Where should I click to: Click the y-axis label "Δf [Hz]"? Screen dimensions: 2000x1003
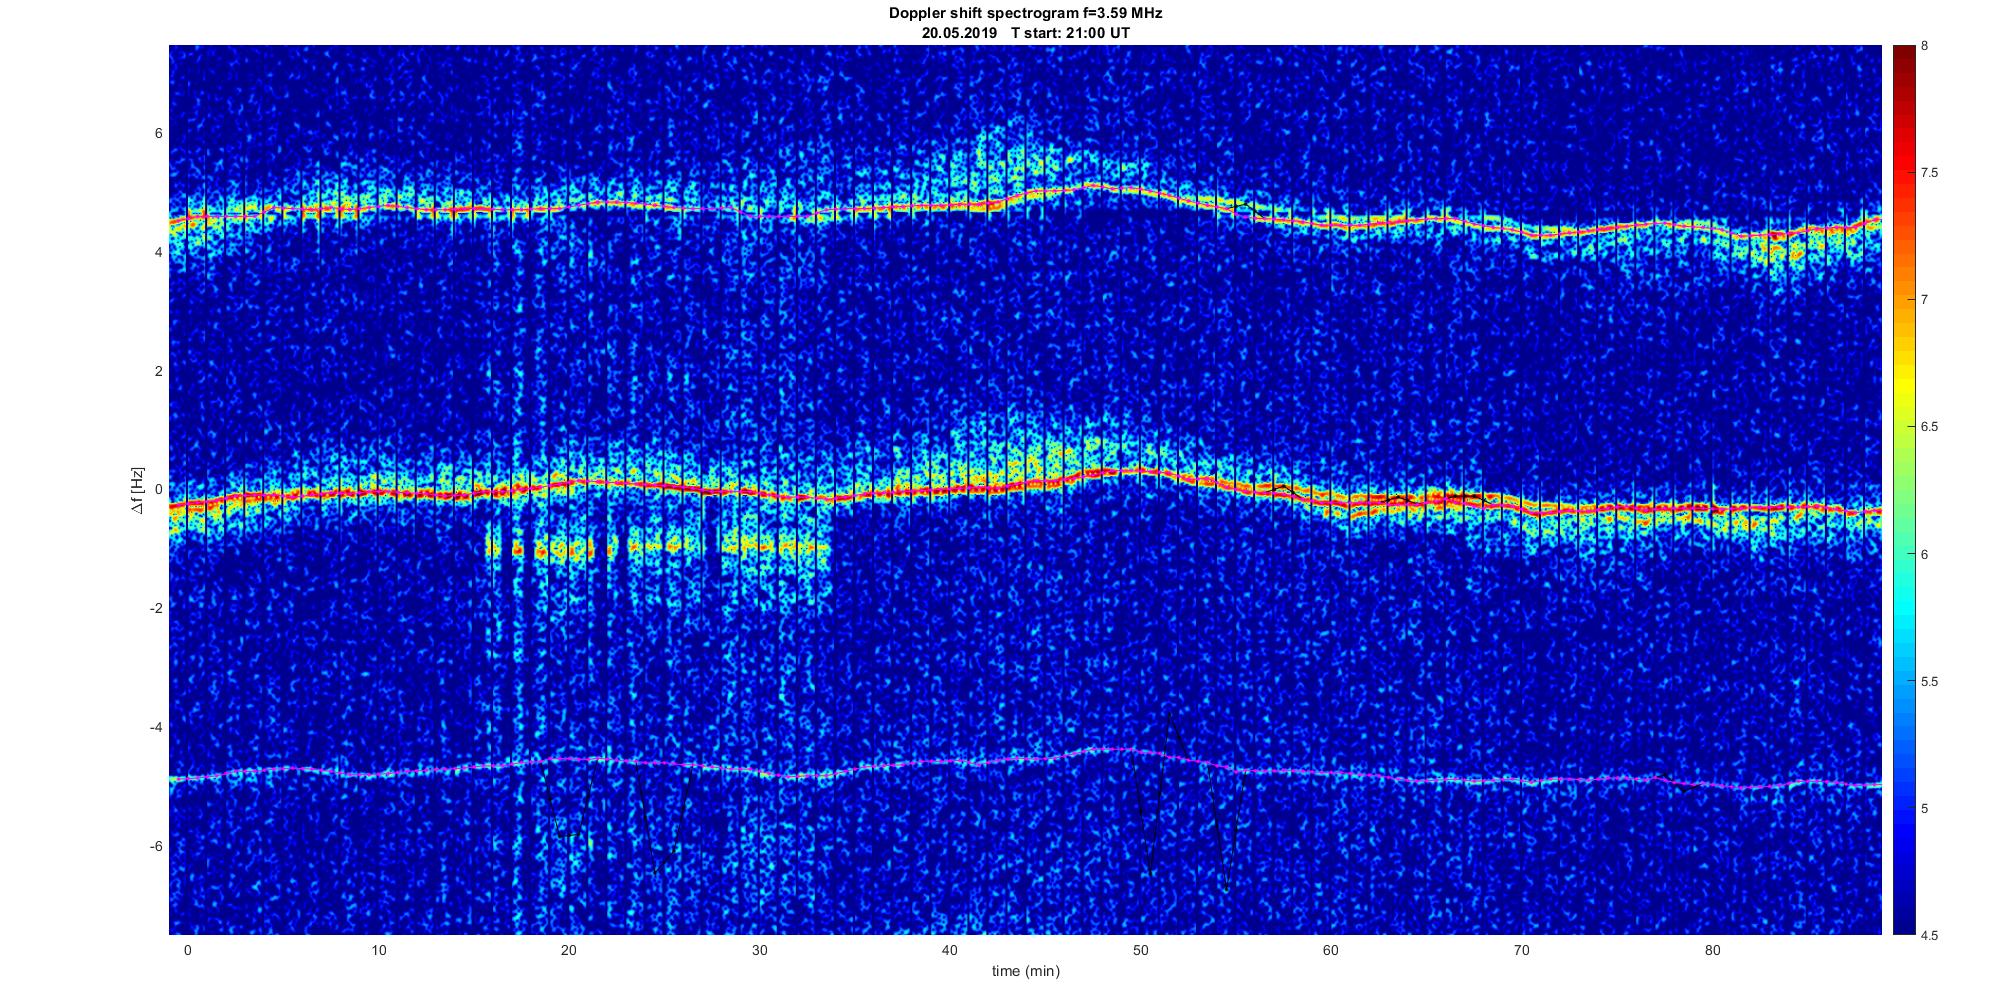138,490
